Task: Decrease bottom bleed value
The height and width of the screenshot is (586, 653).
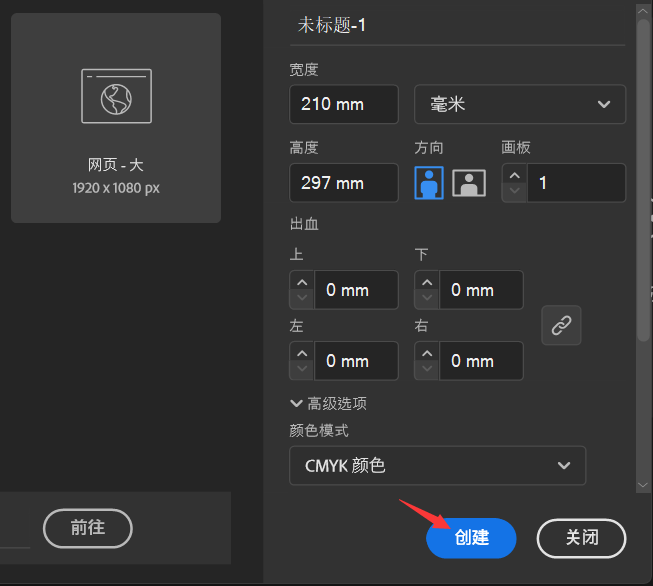Action: coord(426,298)
